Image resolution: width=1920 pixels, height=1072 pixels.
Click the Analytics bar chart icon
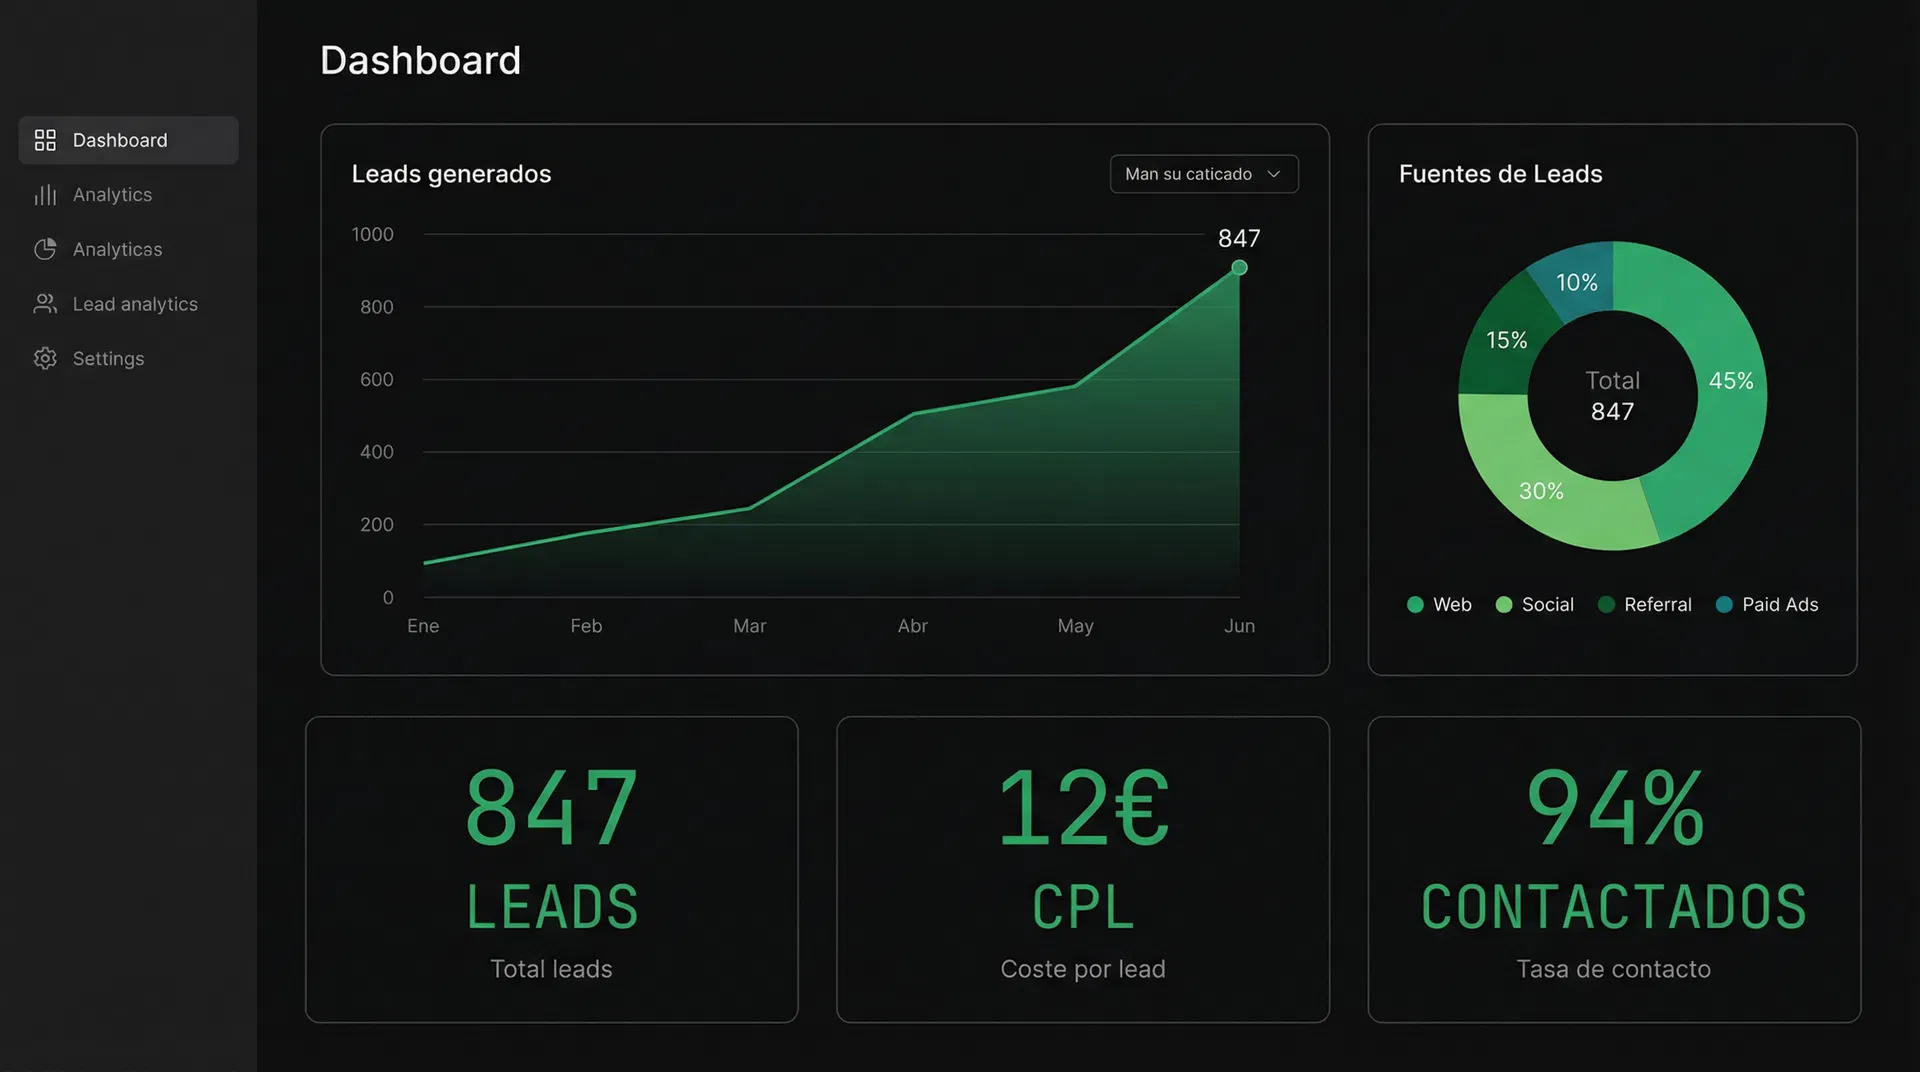coord(45,195)
